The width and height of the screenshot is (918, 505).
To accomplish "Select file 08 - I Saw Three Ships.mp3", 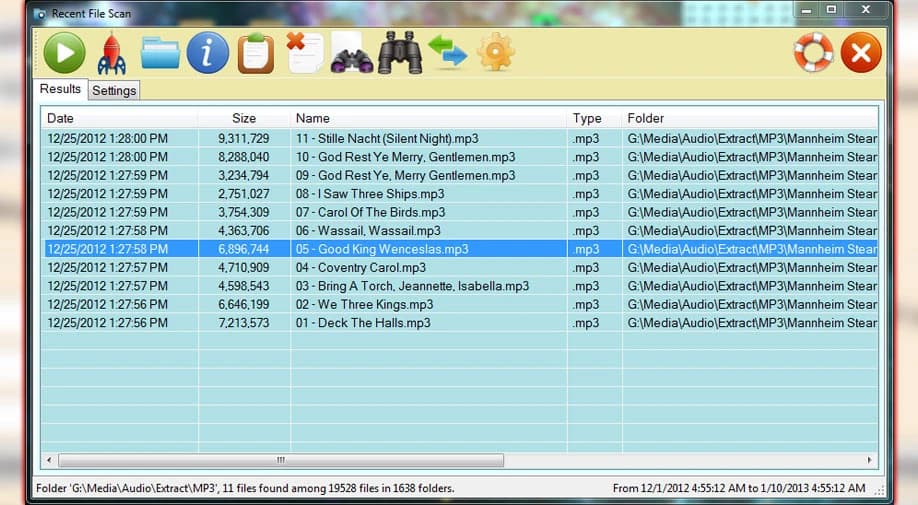I will [x=370, y=194].
